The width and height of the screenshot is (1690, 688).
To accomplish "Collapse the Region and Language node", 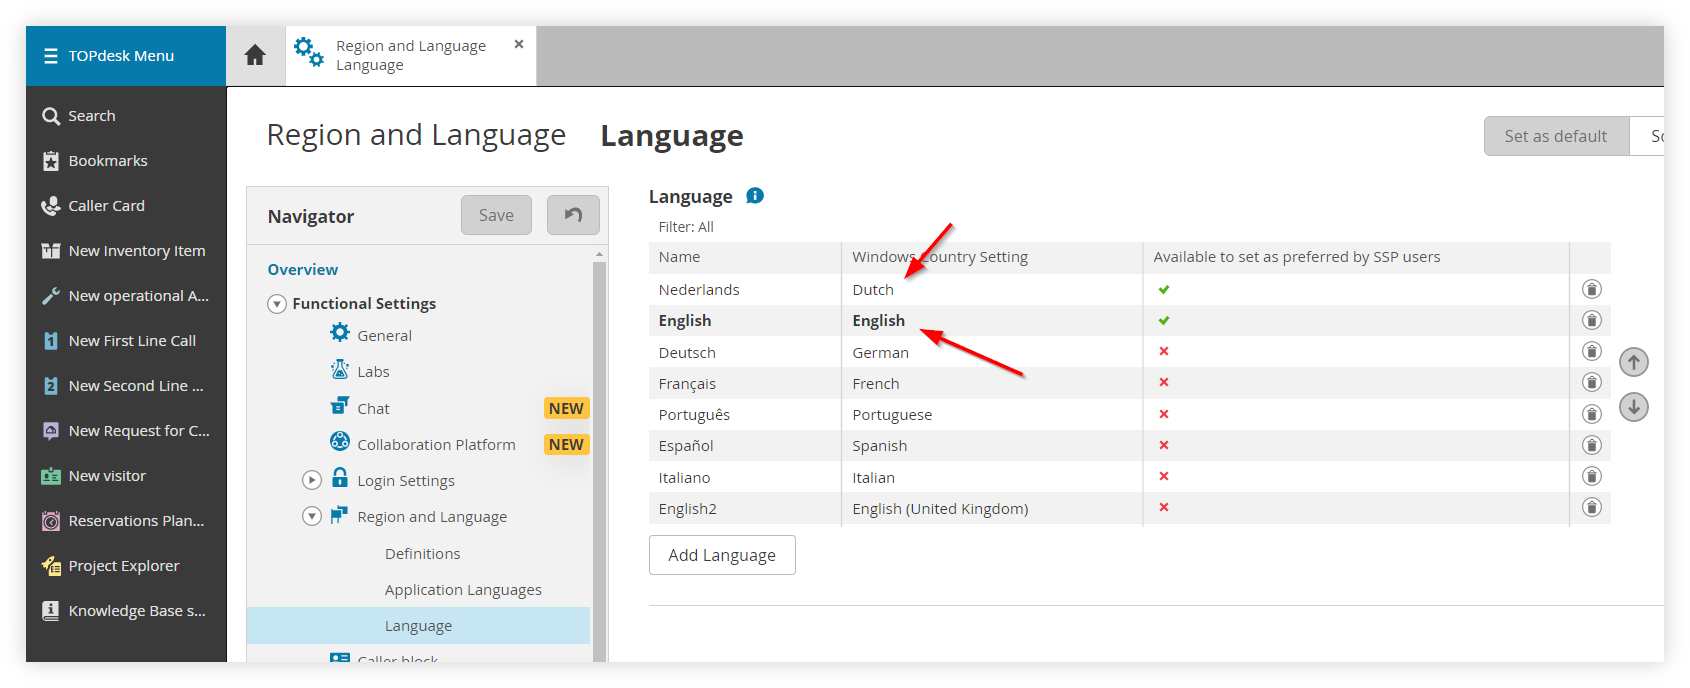I will click(x=312, y=516).
